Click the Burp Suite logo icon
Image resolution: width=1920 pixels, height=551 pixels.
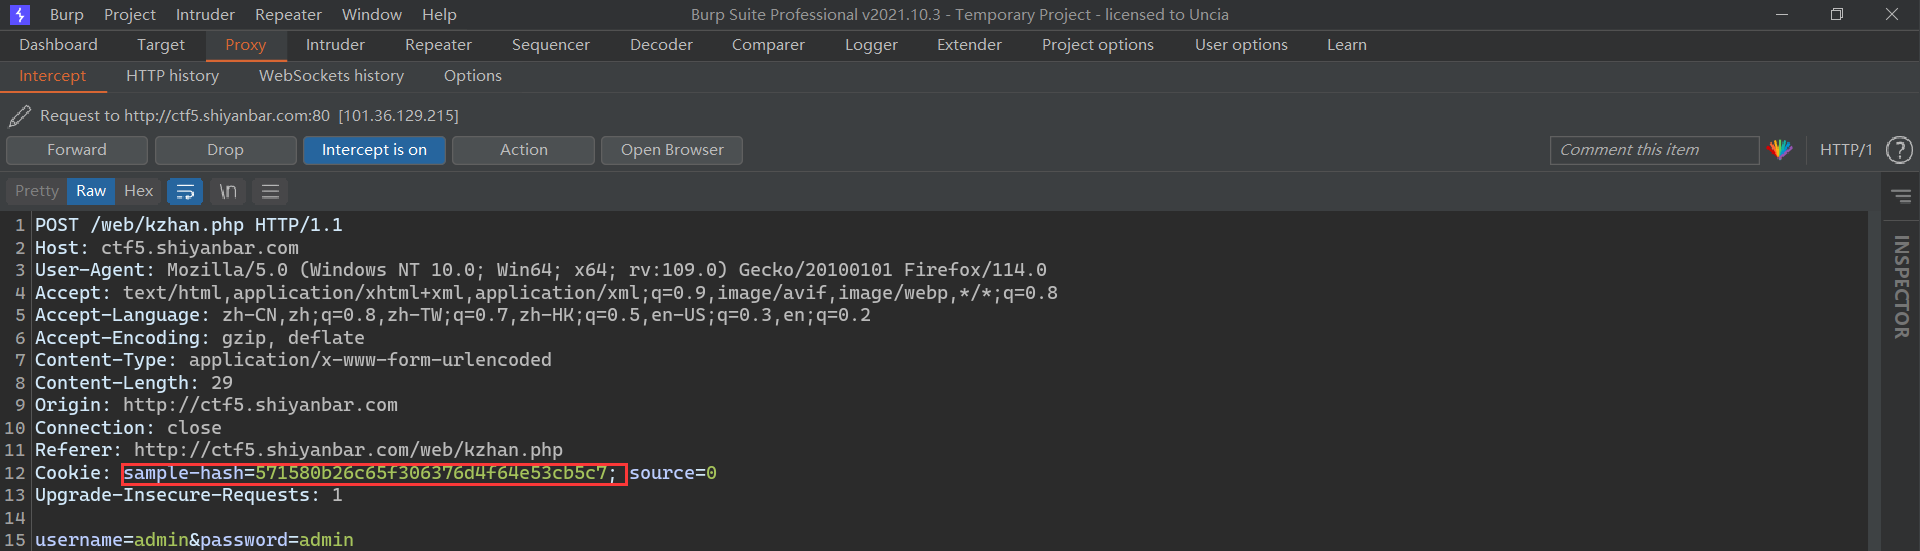pyautogui.click(x=19, y=14)
